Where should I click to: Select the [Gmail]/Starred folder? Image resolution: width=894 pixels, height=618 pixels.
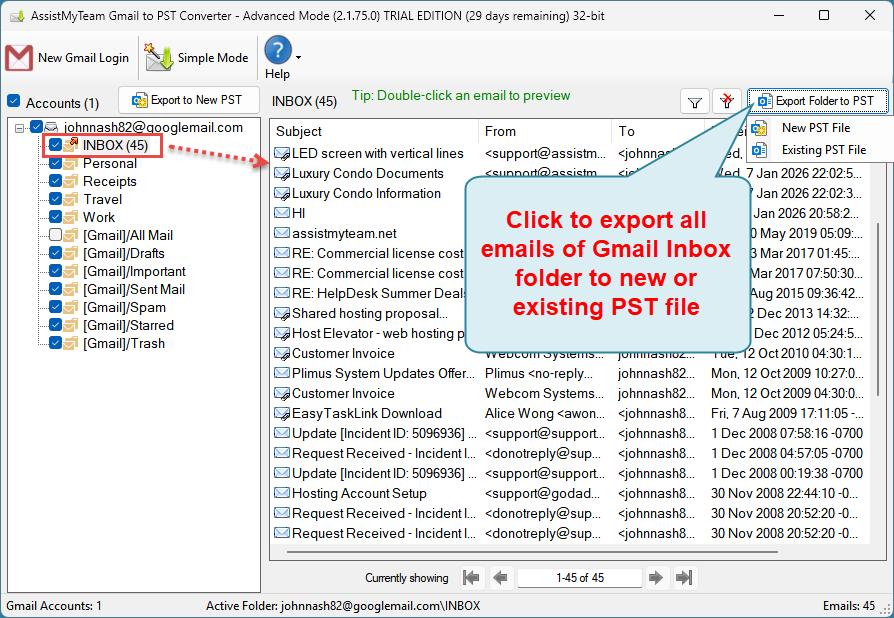point(128,326)
